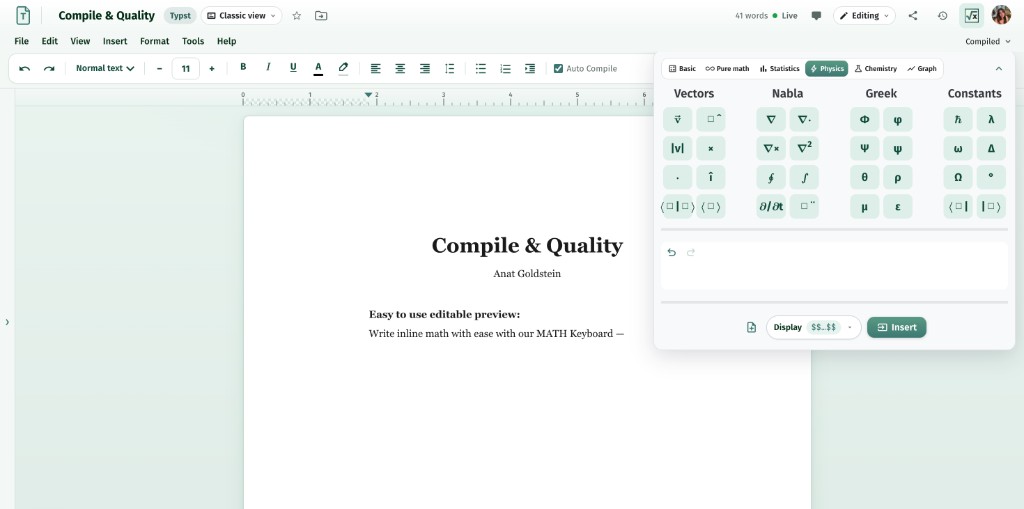Open the Format menu
The height and width of the screenshot is (509, 1024).
coord(155,41)
